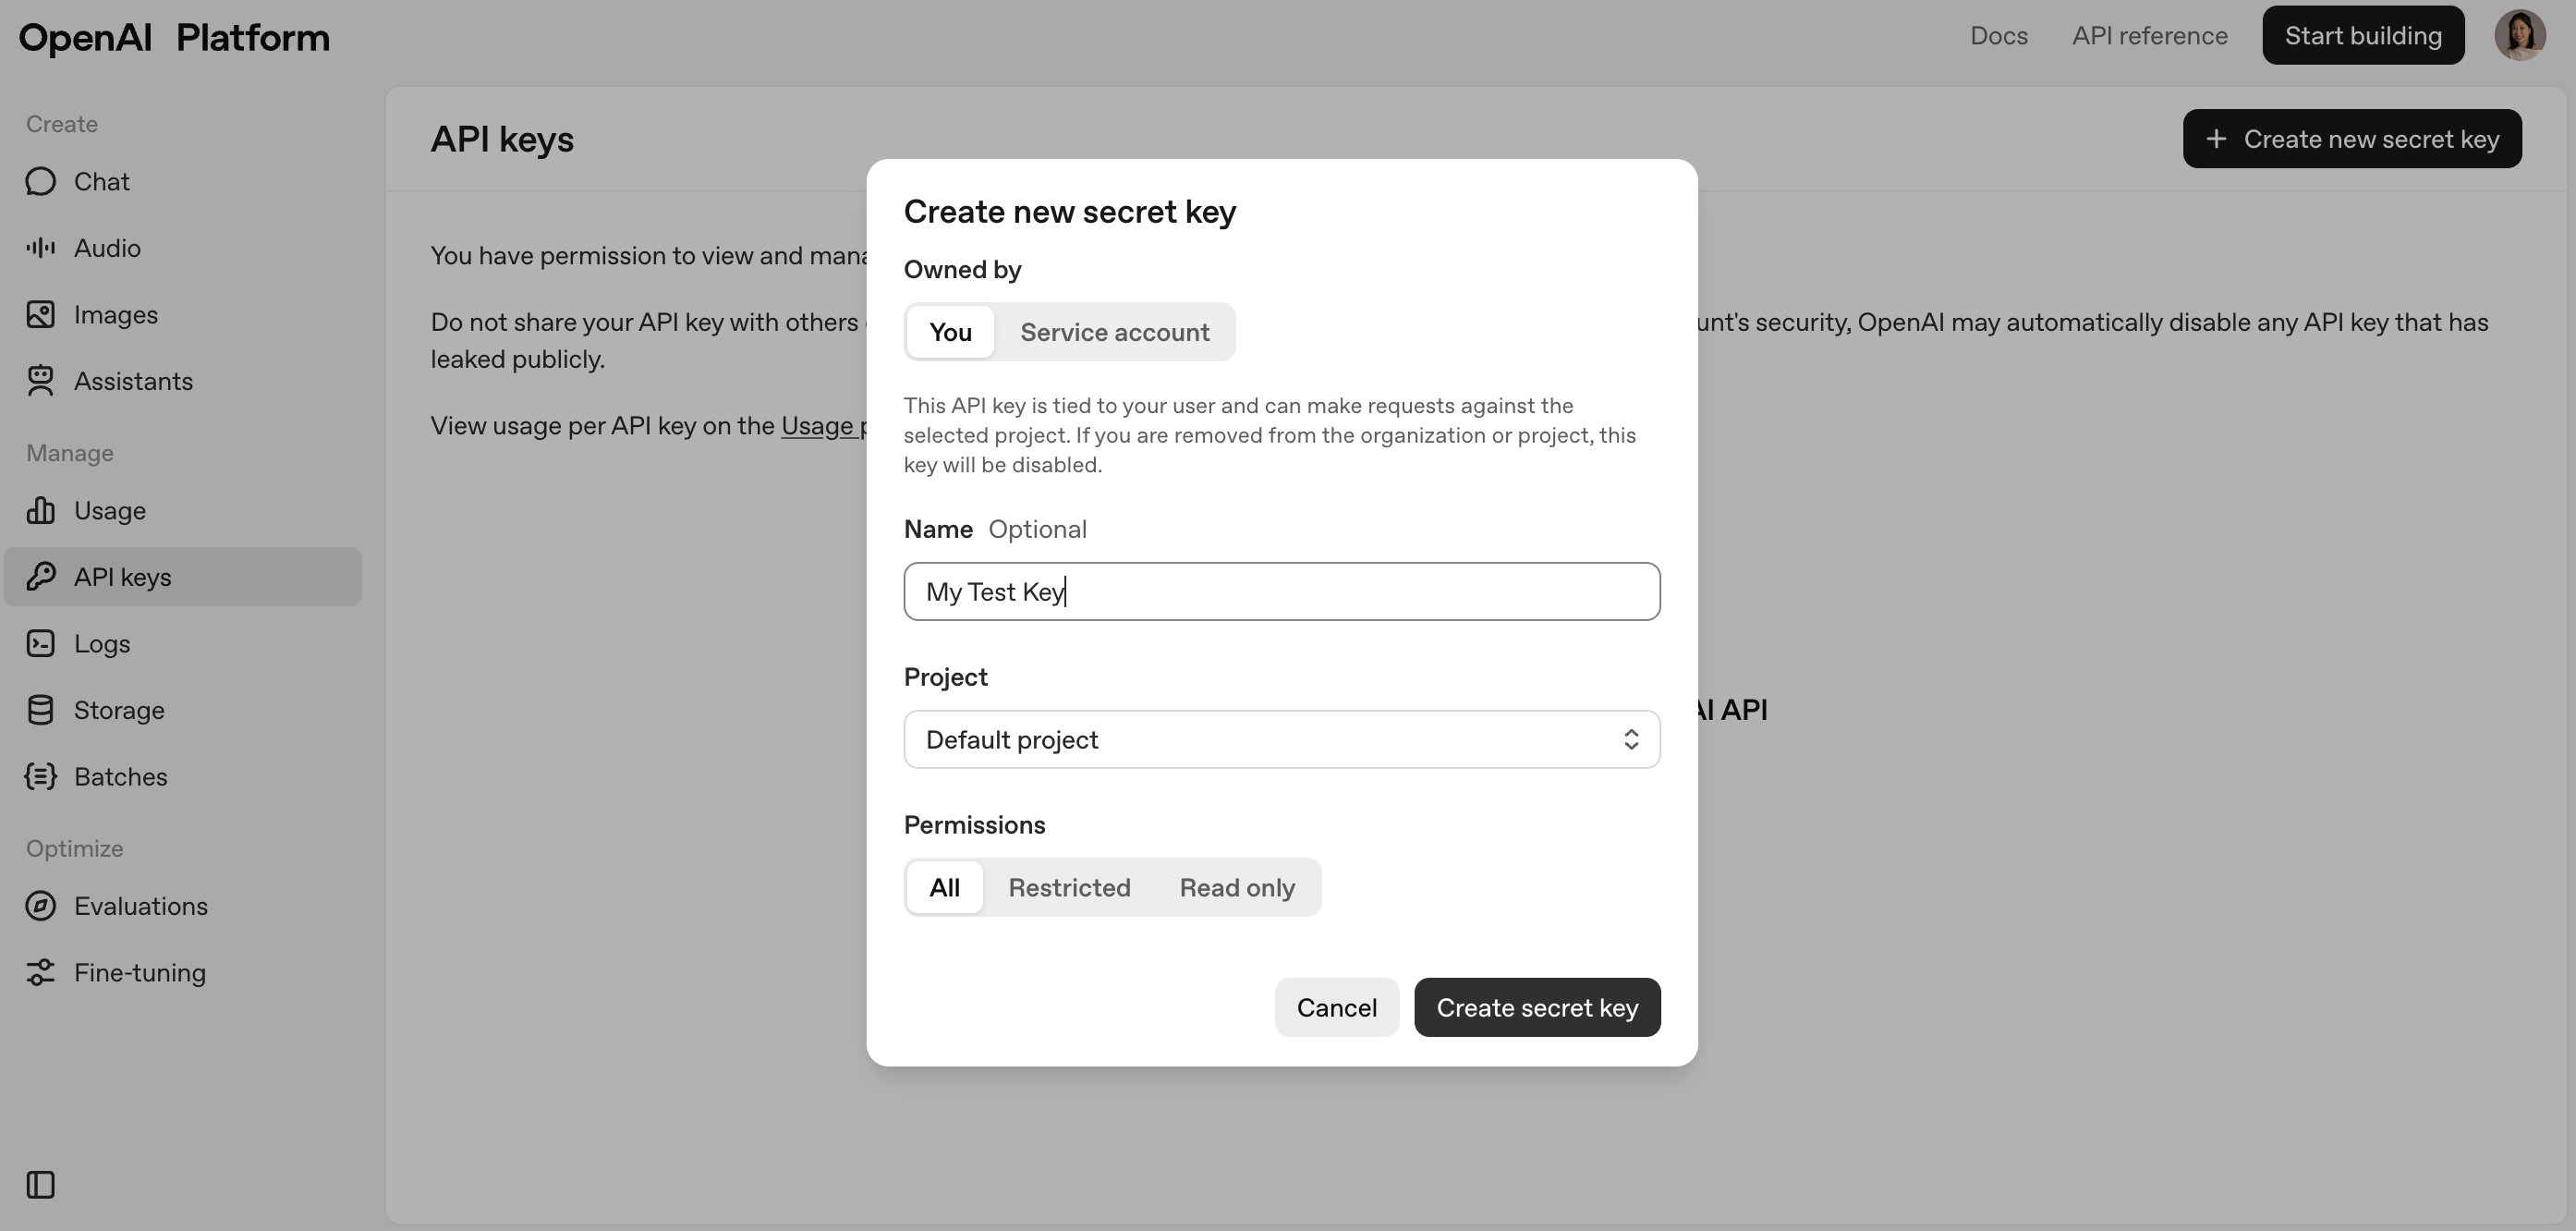Set permissions to Restricted
The image size is (2576, 1231).
click(1069, 887)
